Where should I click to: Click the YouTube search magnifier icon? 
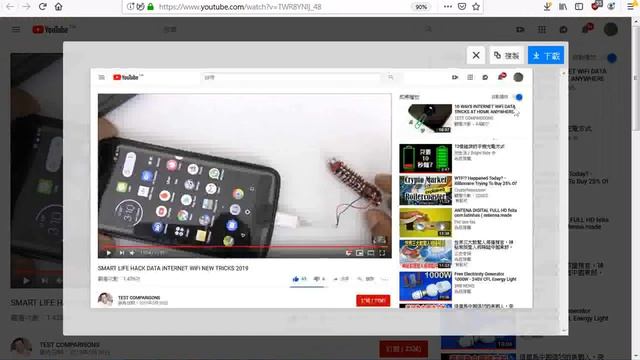coord(428,29)
